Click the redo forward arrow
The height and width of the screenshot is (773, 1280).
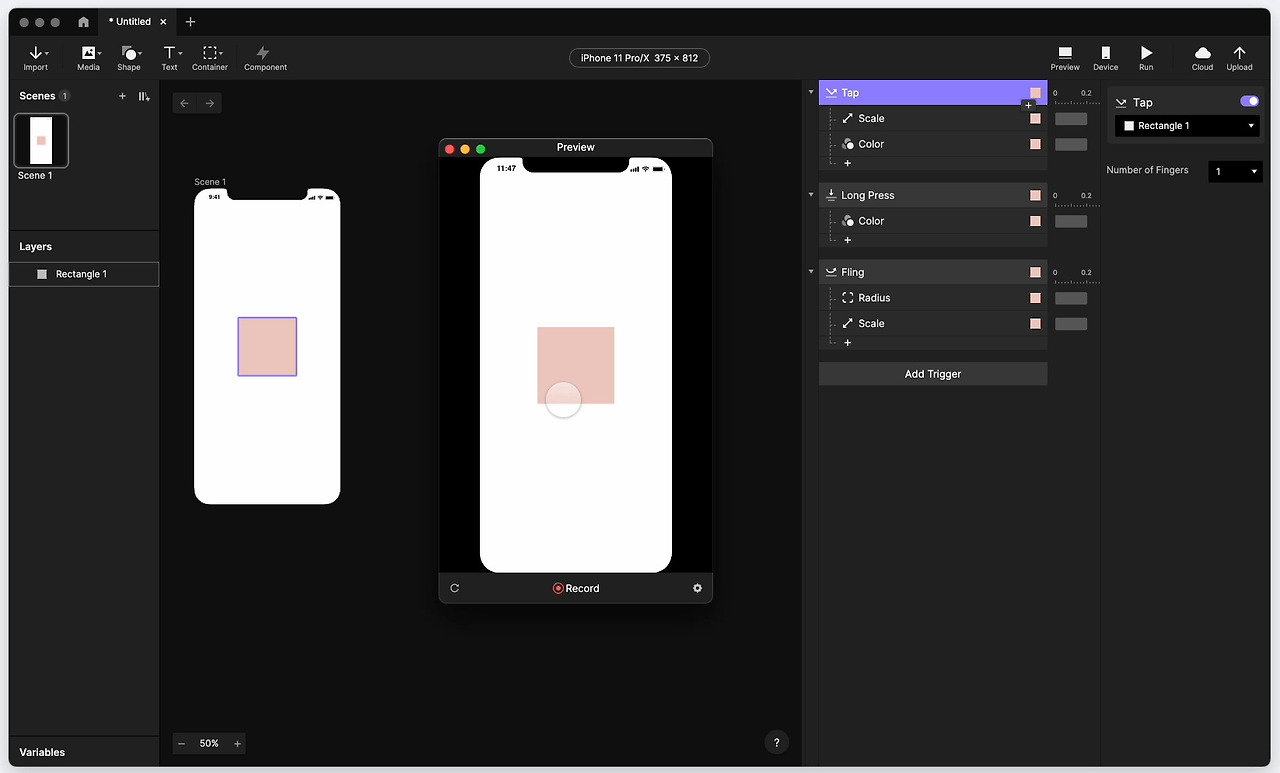tap(209, 103)
